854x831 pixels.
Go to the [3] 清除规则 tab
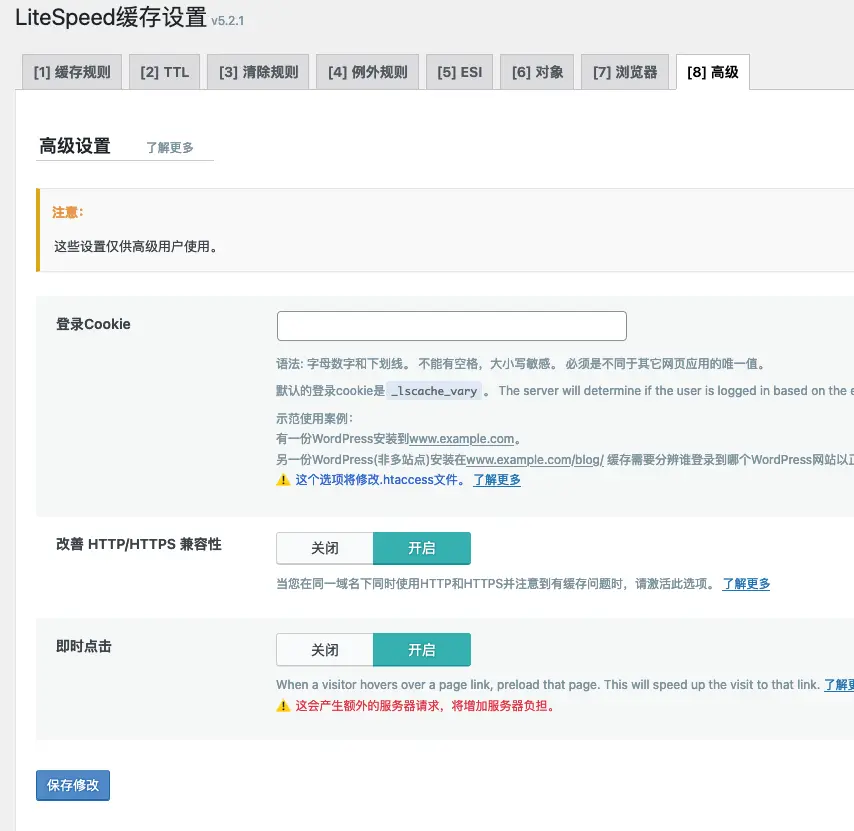click(x=257, y=71)
